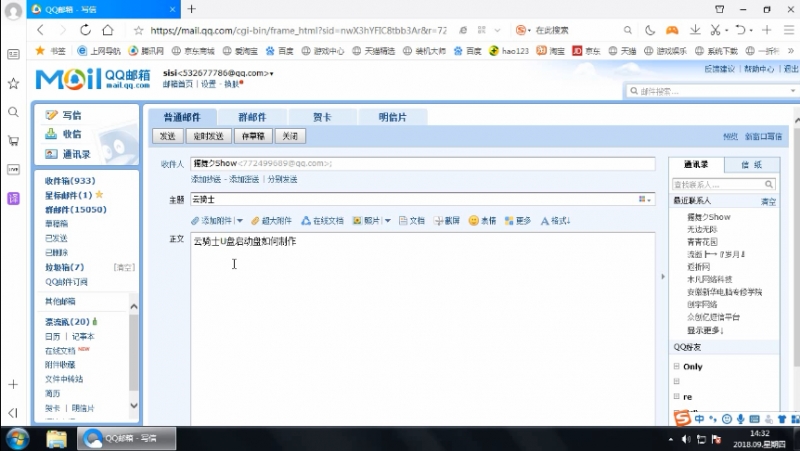Click the recipient input field
Viewport: 800px width, 451px height.
(422, 163)
